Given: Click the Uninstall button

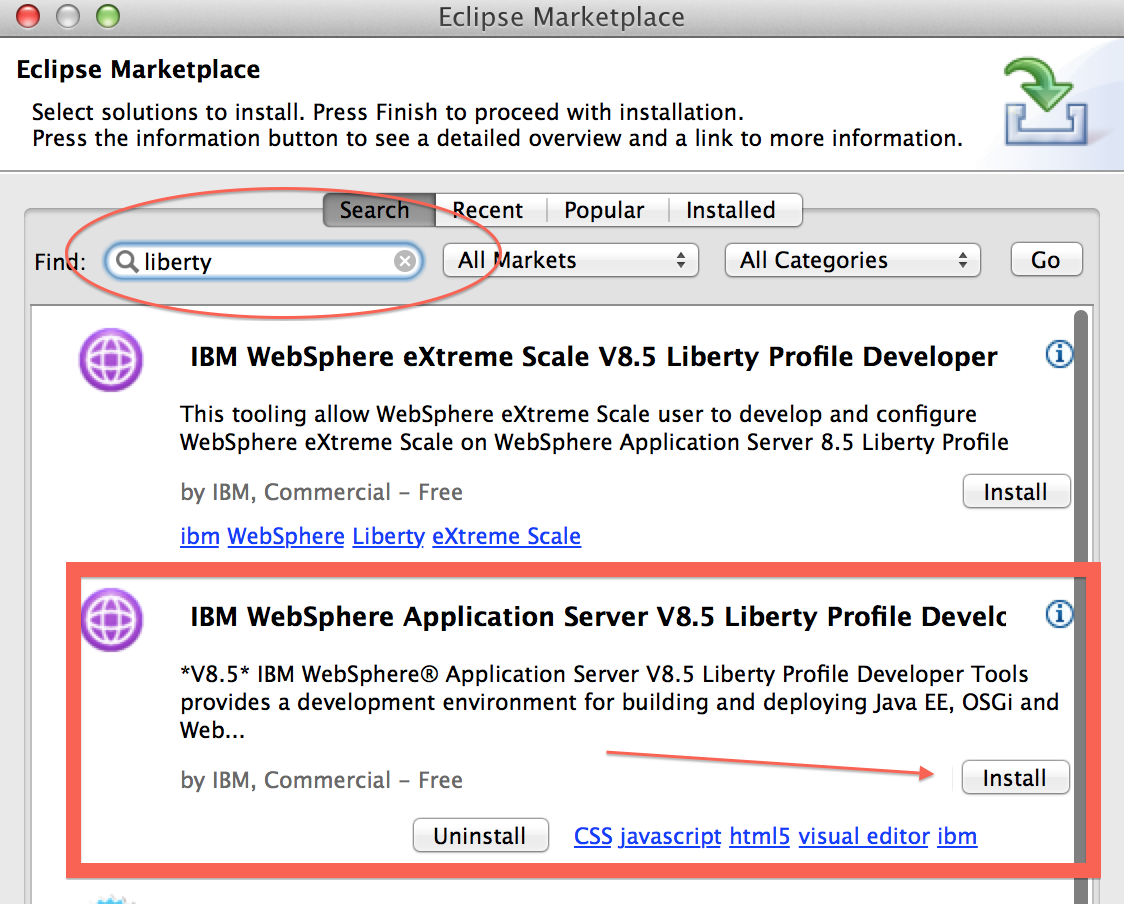Looking at the screenshot, I should click(x=480, y=836).
